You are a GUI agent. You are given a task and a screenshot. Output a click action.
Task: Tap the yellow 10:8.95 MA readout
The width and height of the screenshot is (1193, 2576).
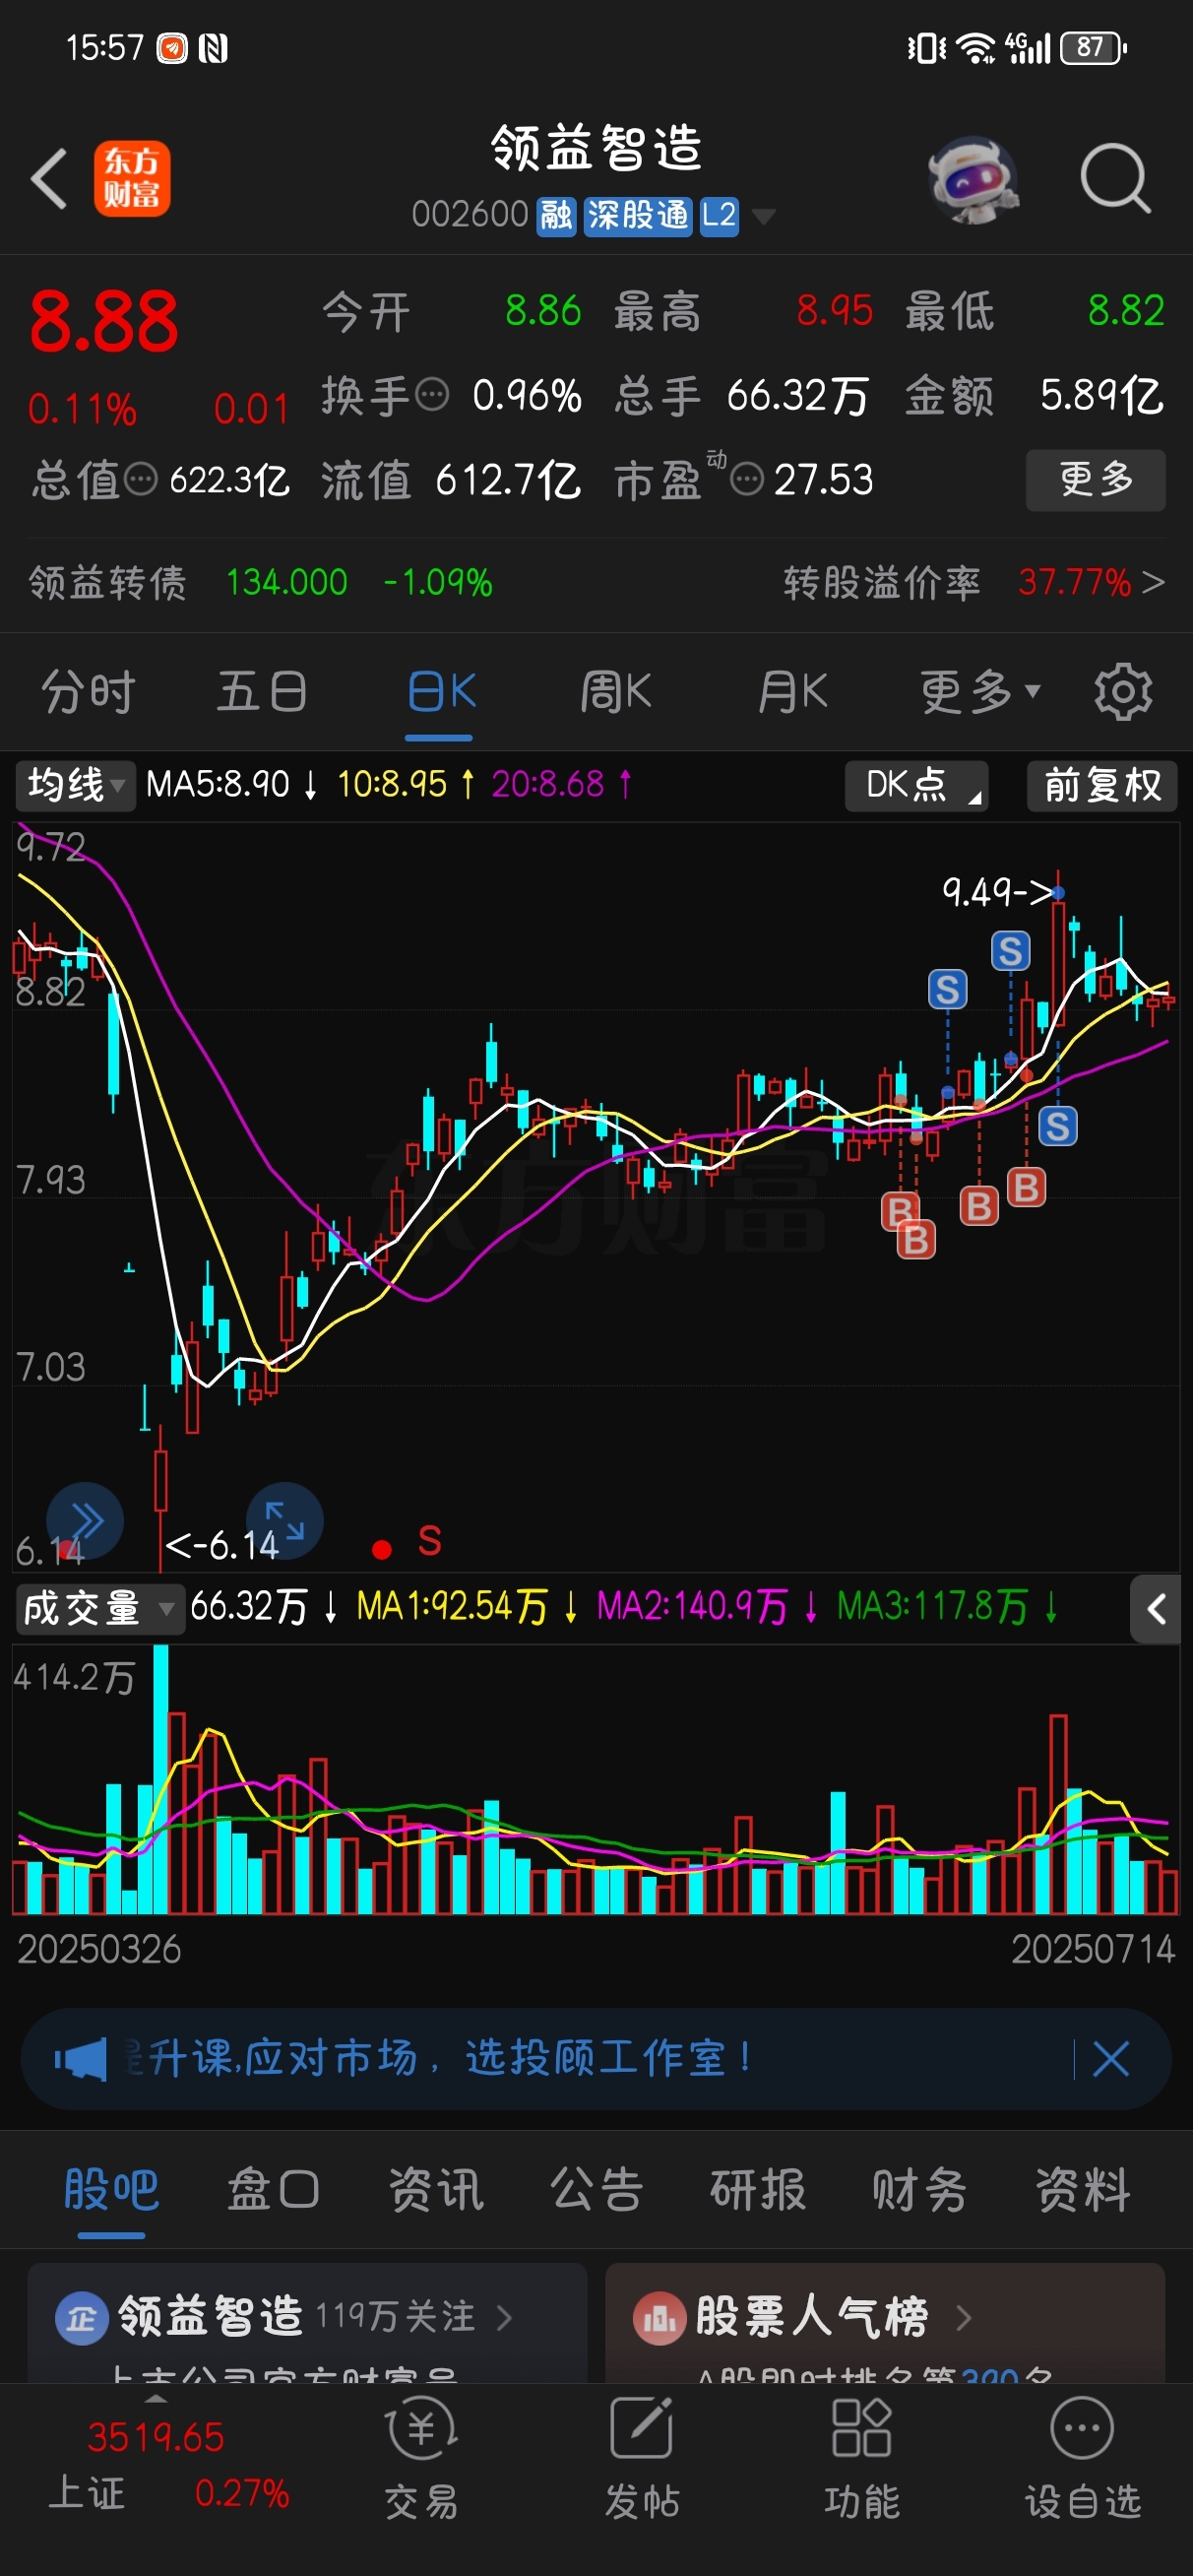click(407, 785)
